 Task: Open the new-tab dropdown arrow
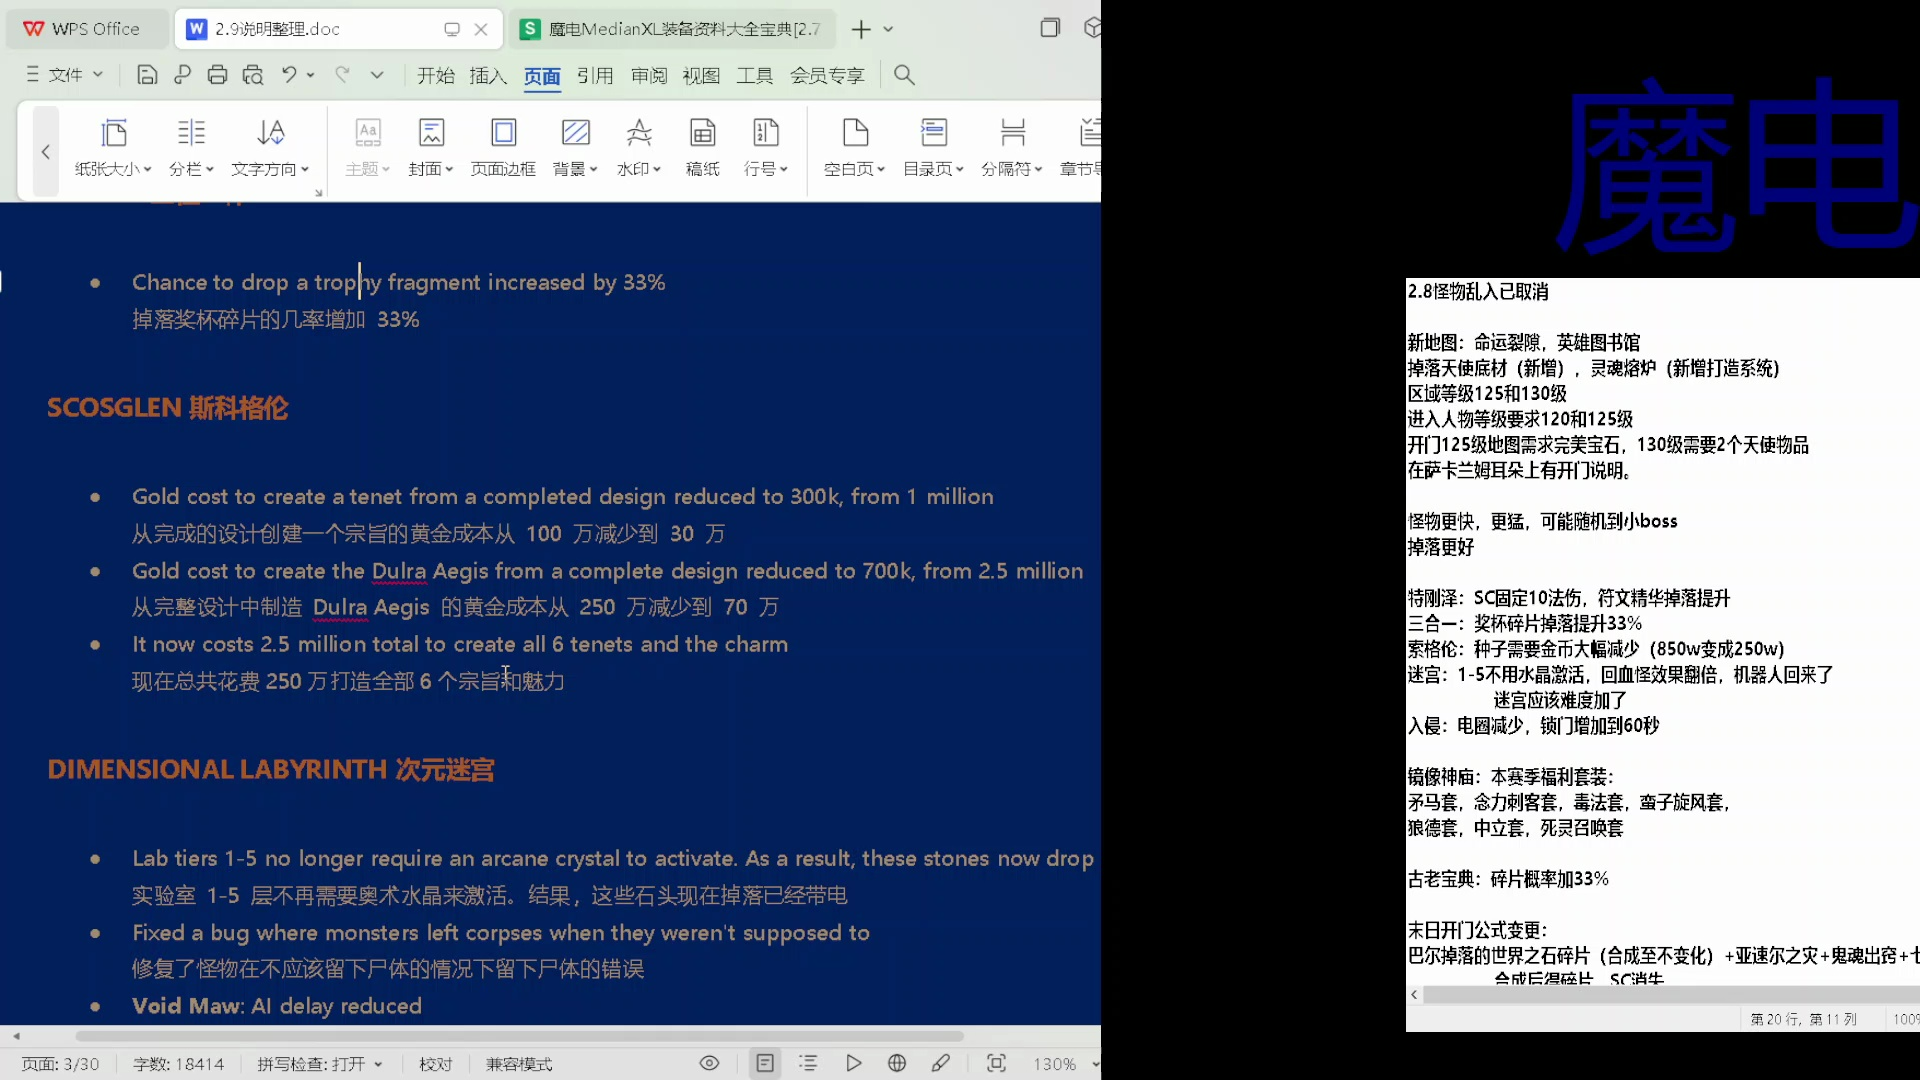[x=888, y=29]
